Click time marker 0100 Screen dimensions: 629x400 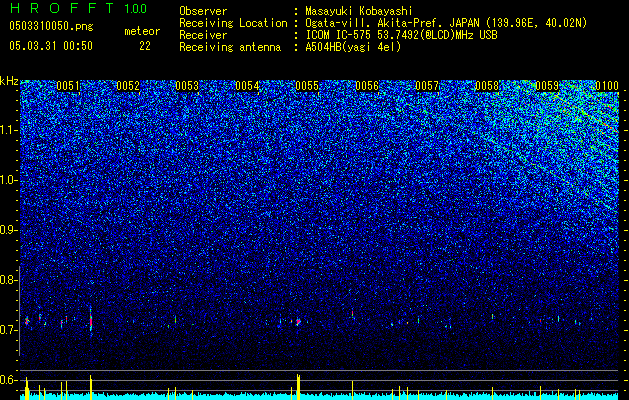coord(607,86)
